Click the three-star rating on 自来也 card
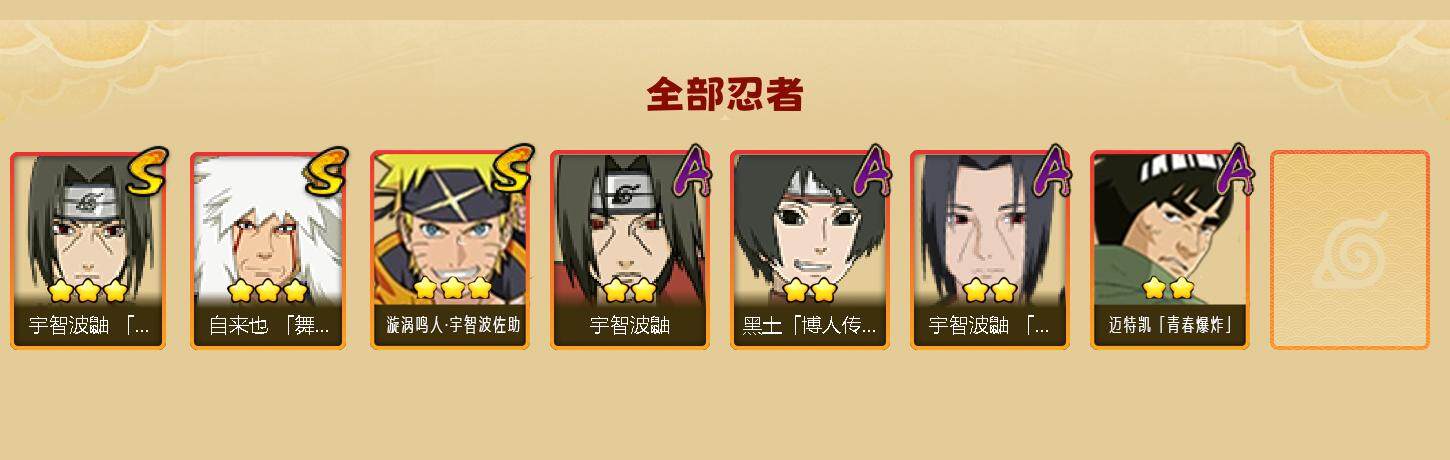The image size is (1450, 460). pos(267,291)
